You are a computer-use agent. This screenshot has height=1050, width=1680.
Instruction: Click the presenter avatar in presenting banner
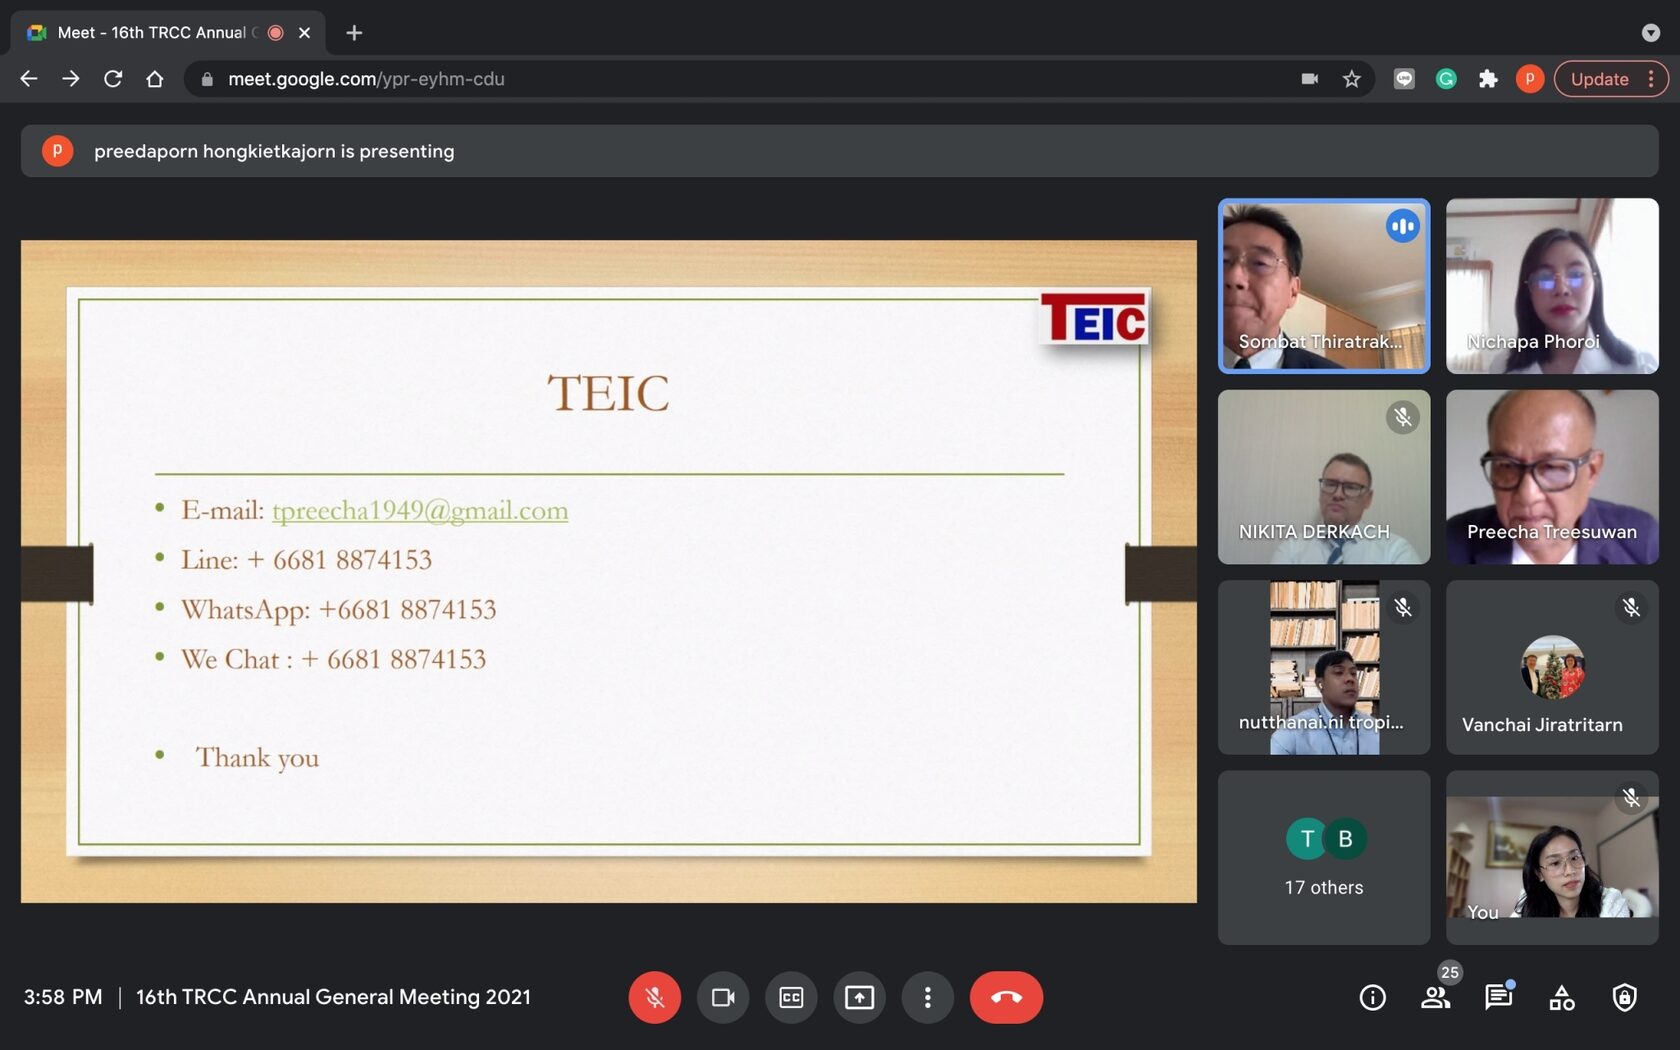click(x=57, y=151)
